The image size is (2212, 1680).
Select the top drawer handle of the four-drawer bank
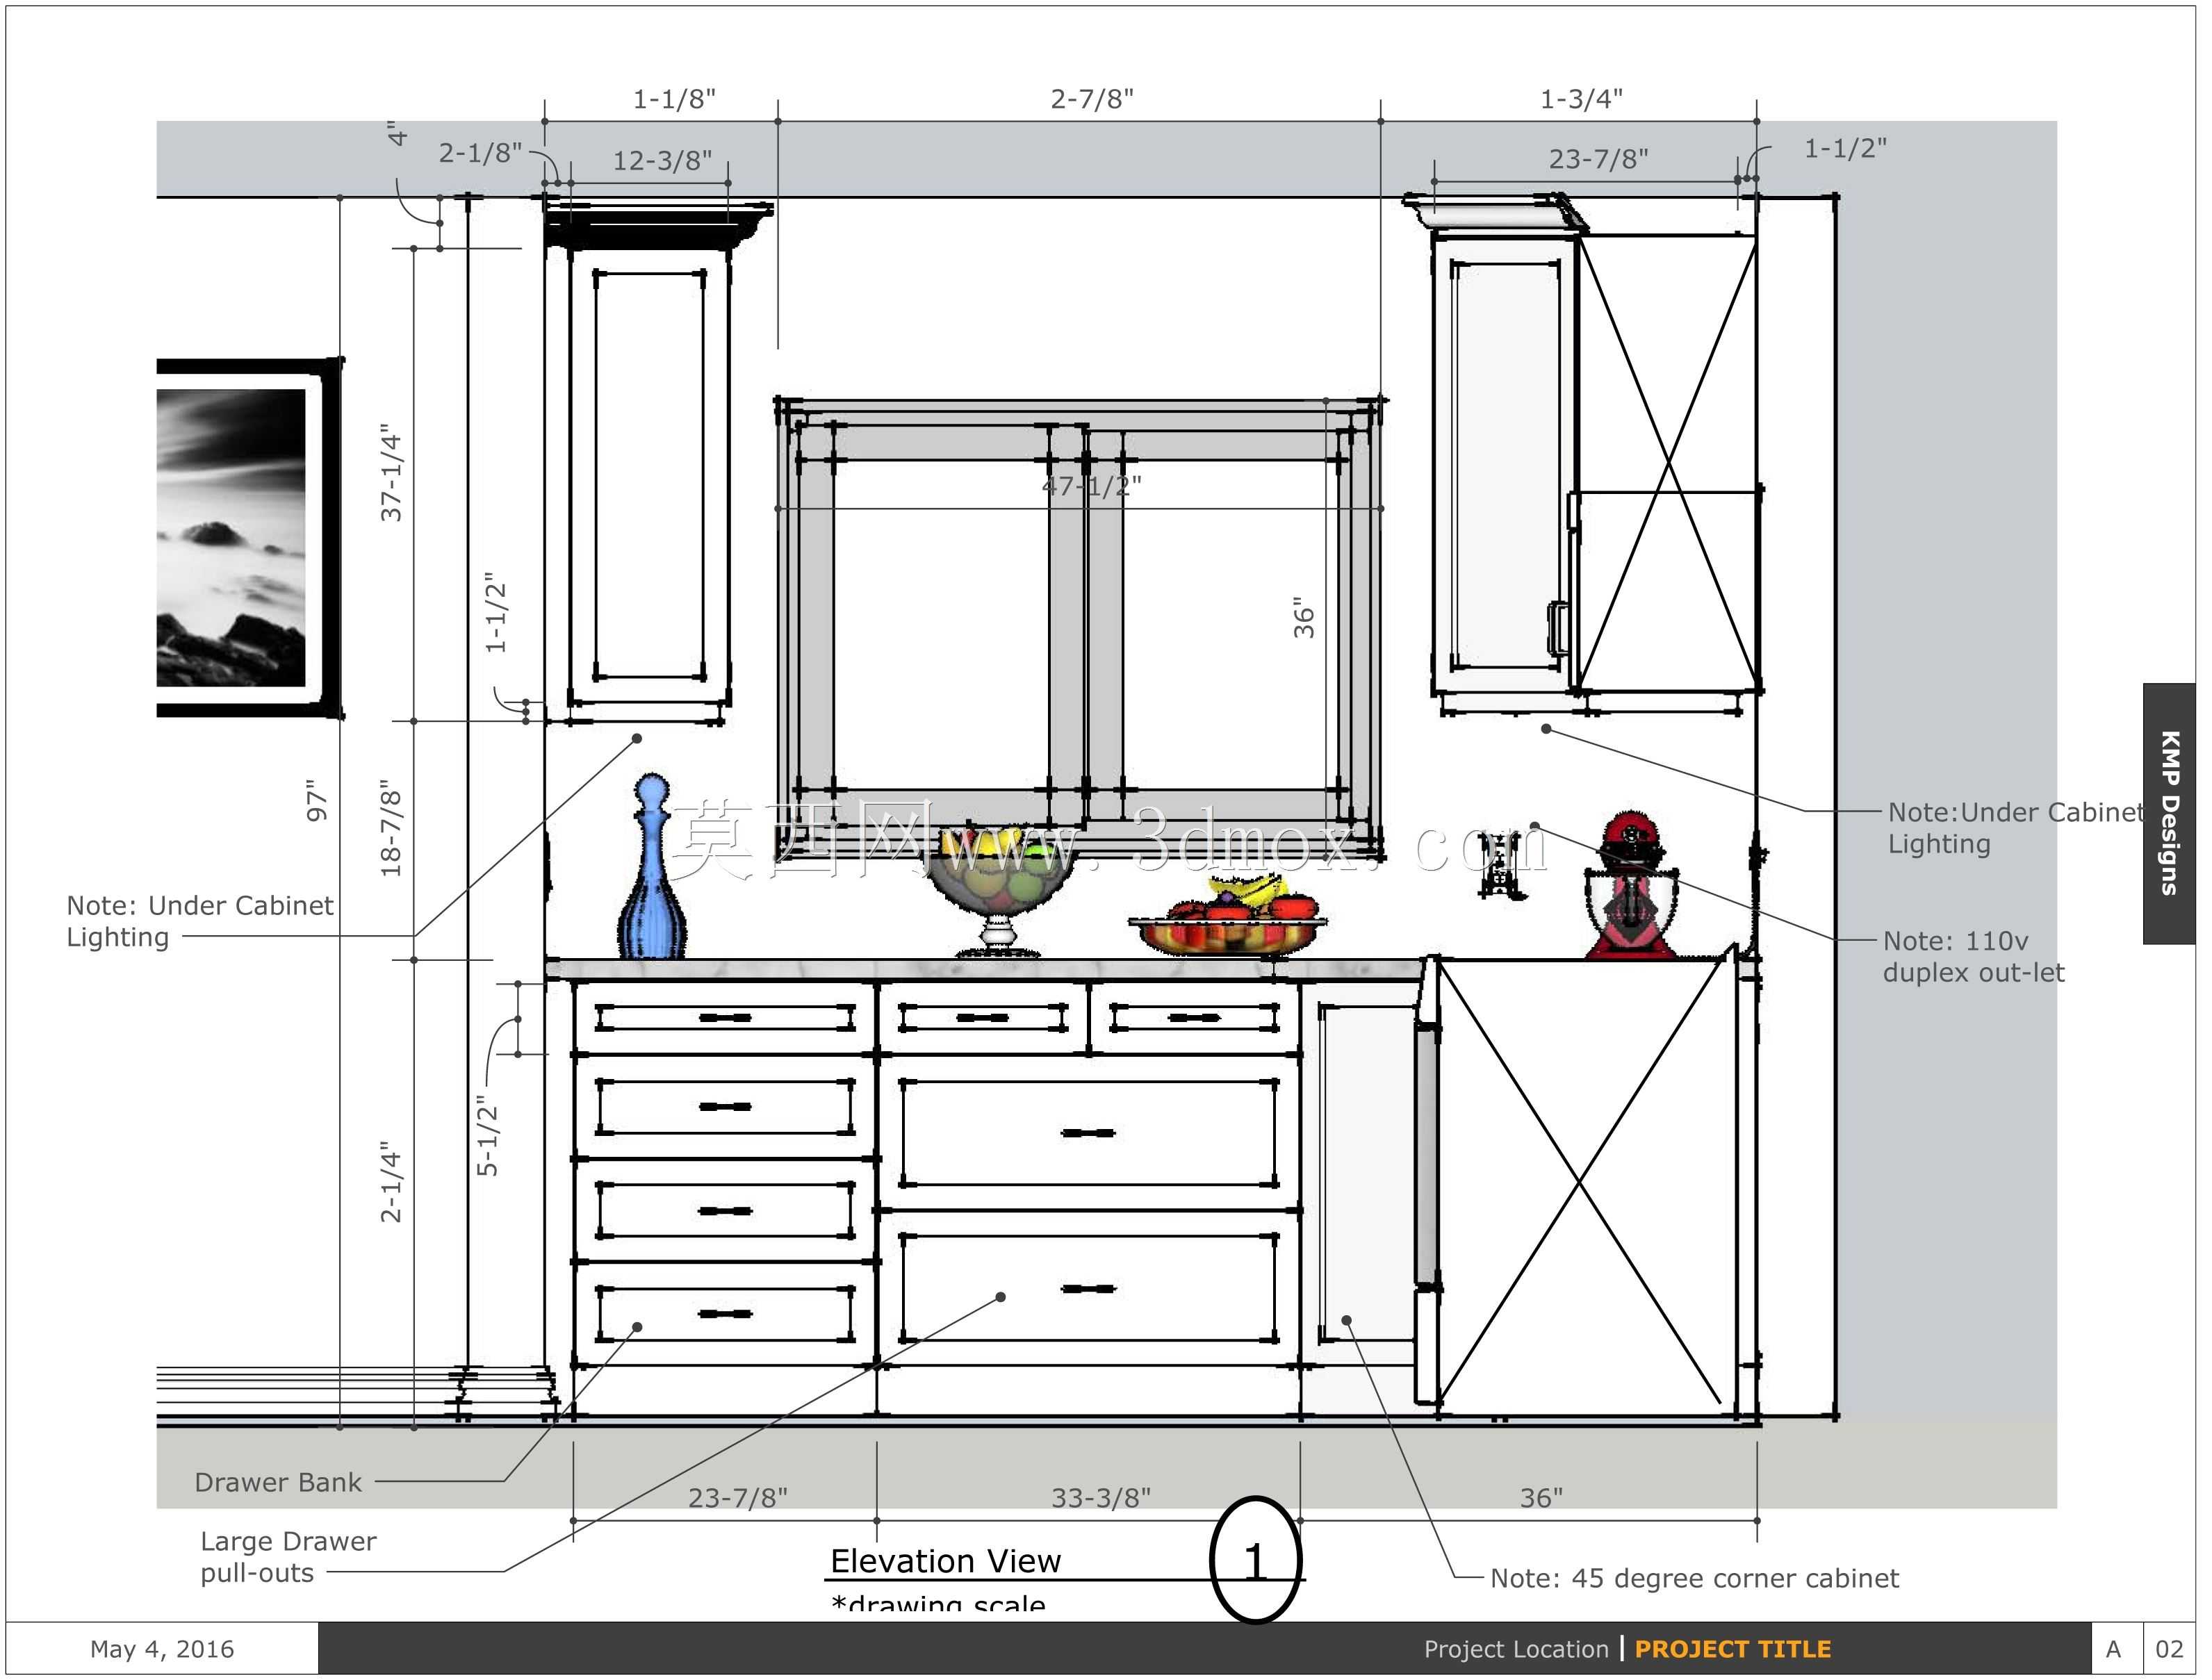(x=725, y=1018)
